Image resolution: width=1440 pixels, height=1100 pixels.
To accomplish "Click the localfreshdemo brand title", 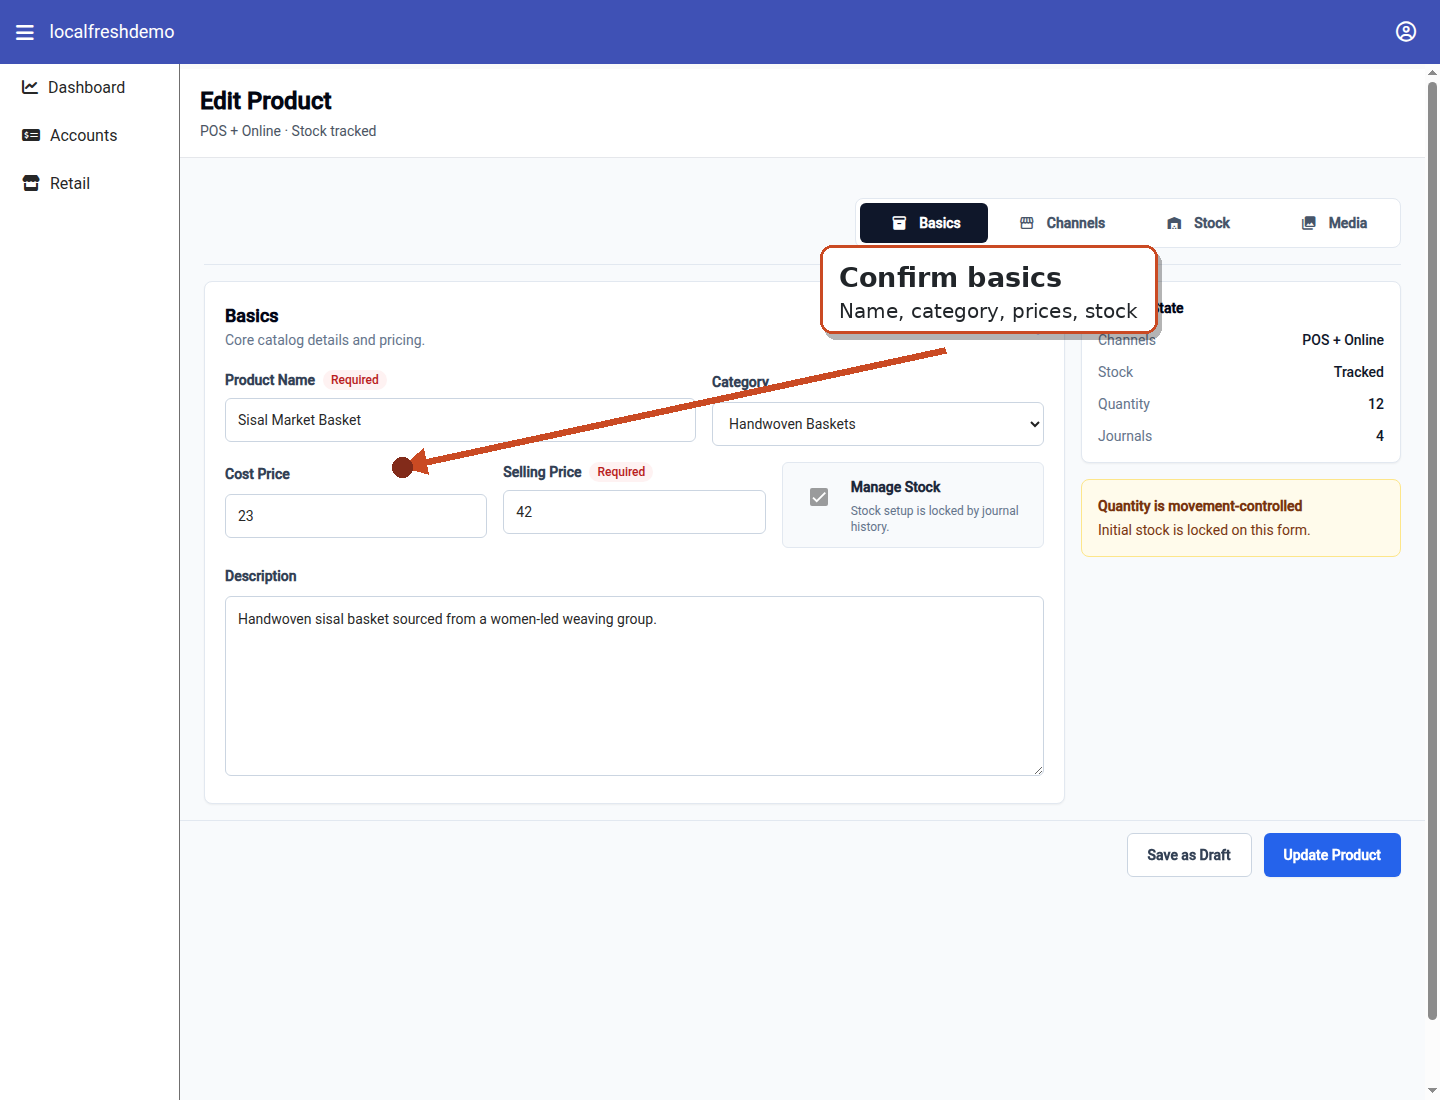I will pyautogui.click(x=112, y=32).
